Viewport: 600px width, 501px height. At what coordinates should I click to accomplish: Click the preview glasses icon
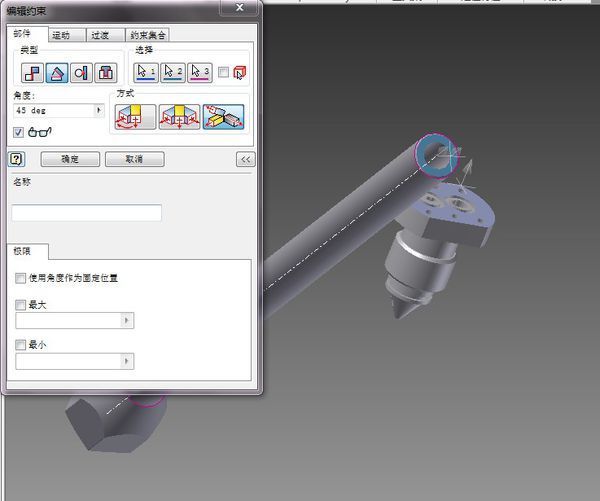tap(40, 132)
